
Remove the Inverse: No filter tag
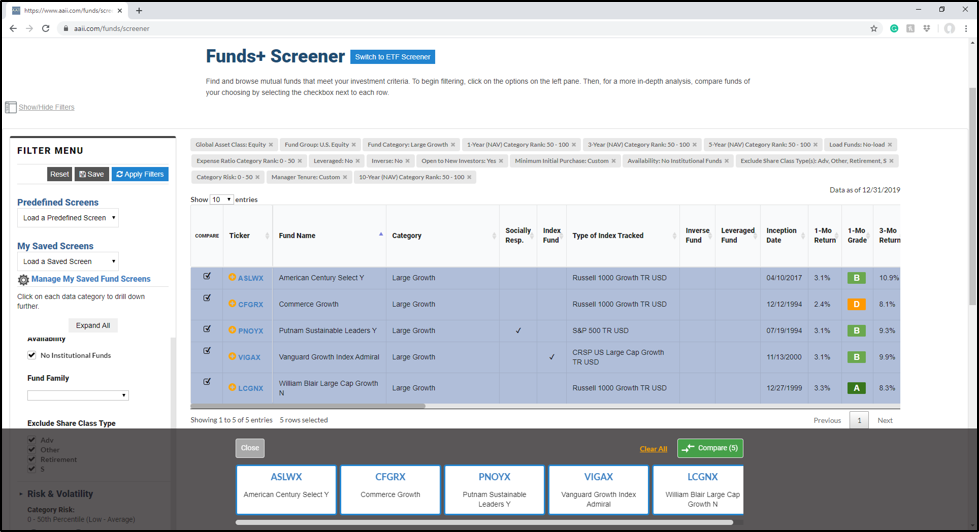point(408,161)
